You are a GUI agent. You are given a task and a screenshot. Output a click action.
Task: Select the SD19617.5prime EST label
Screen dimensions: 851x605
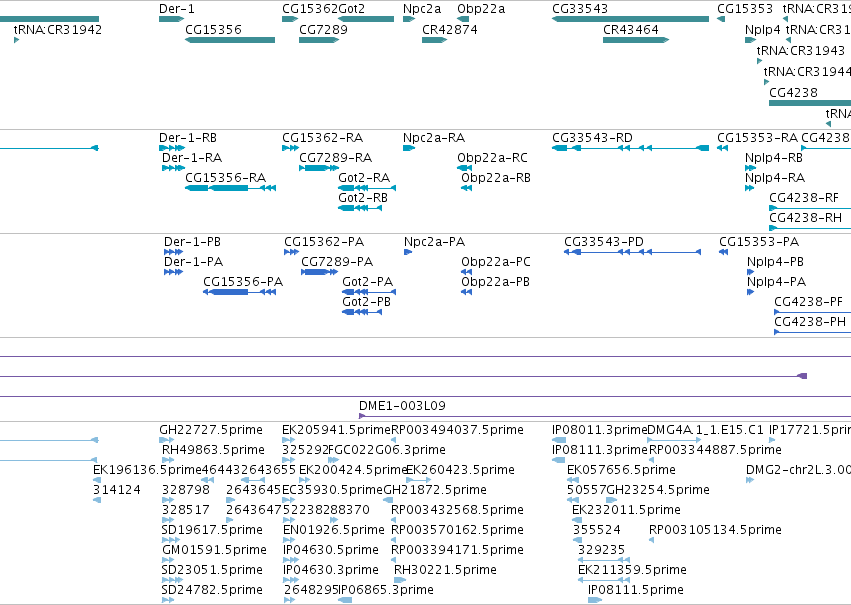pyautogui.click(x=212, y=530)
